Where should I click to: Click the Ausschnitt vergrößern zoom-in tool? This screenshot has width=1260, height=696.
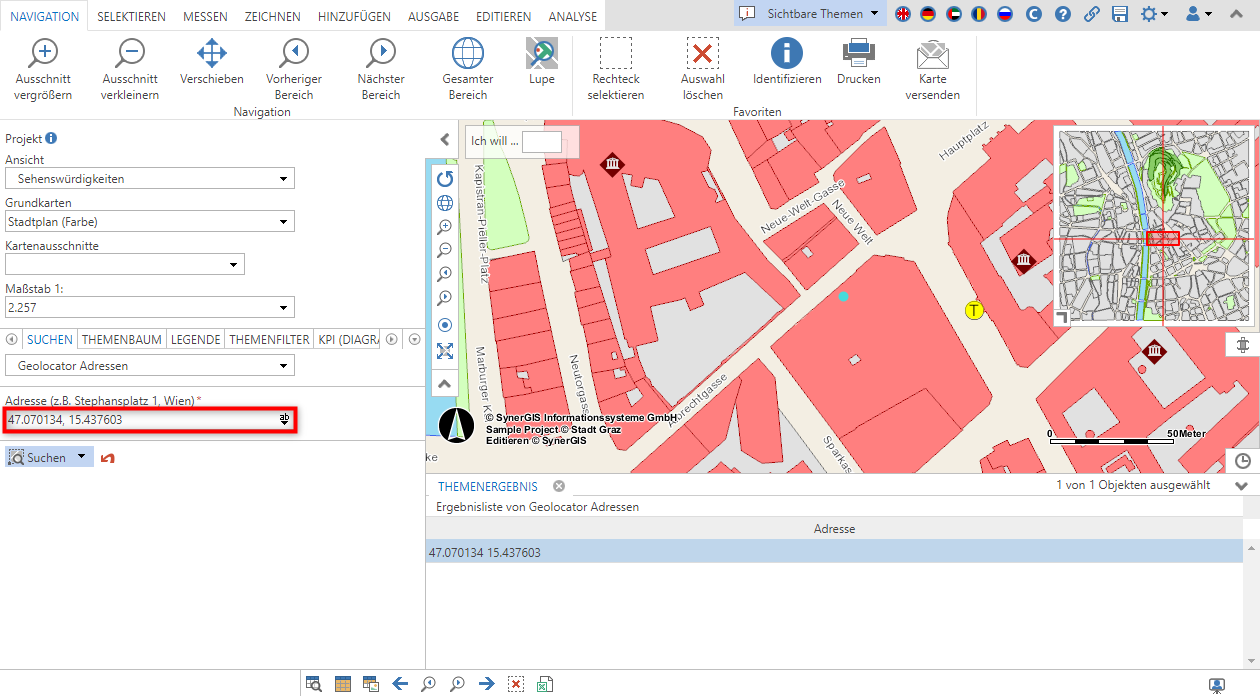[x=44, y=70]
